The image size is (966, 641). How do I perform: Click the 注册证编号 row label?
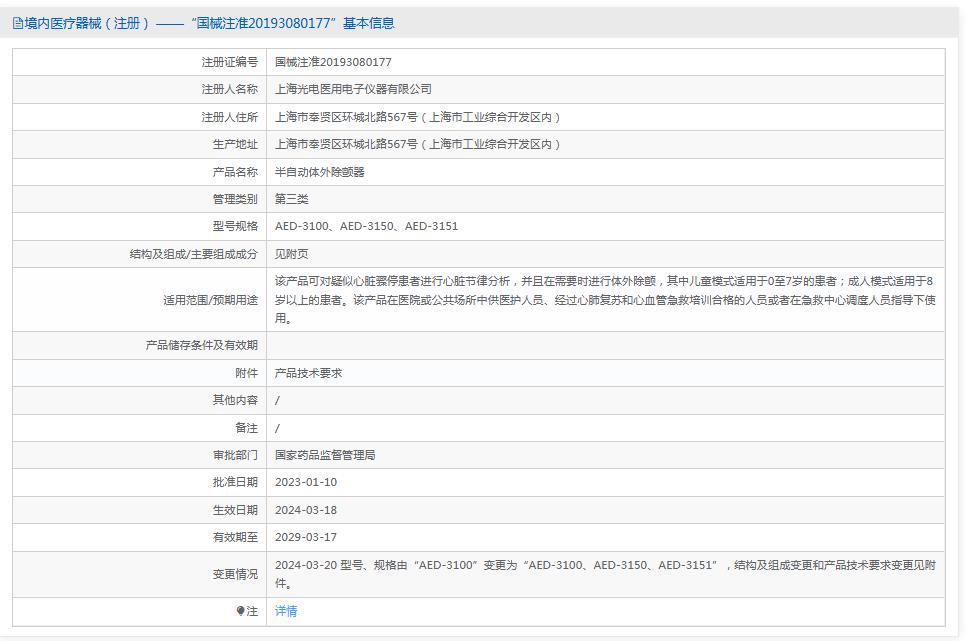[x=230, y=62]
